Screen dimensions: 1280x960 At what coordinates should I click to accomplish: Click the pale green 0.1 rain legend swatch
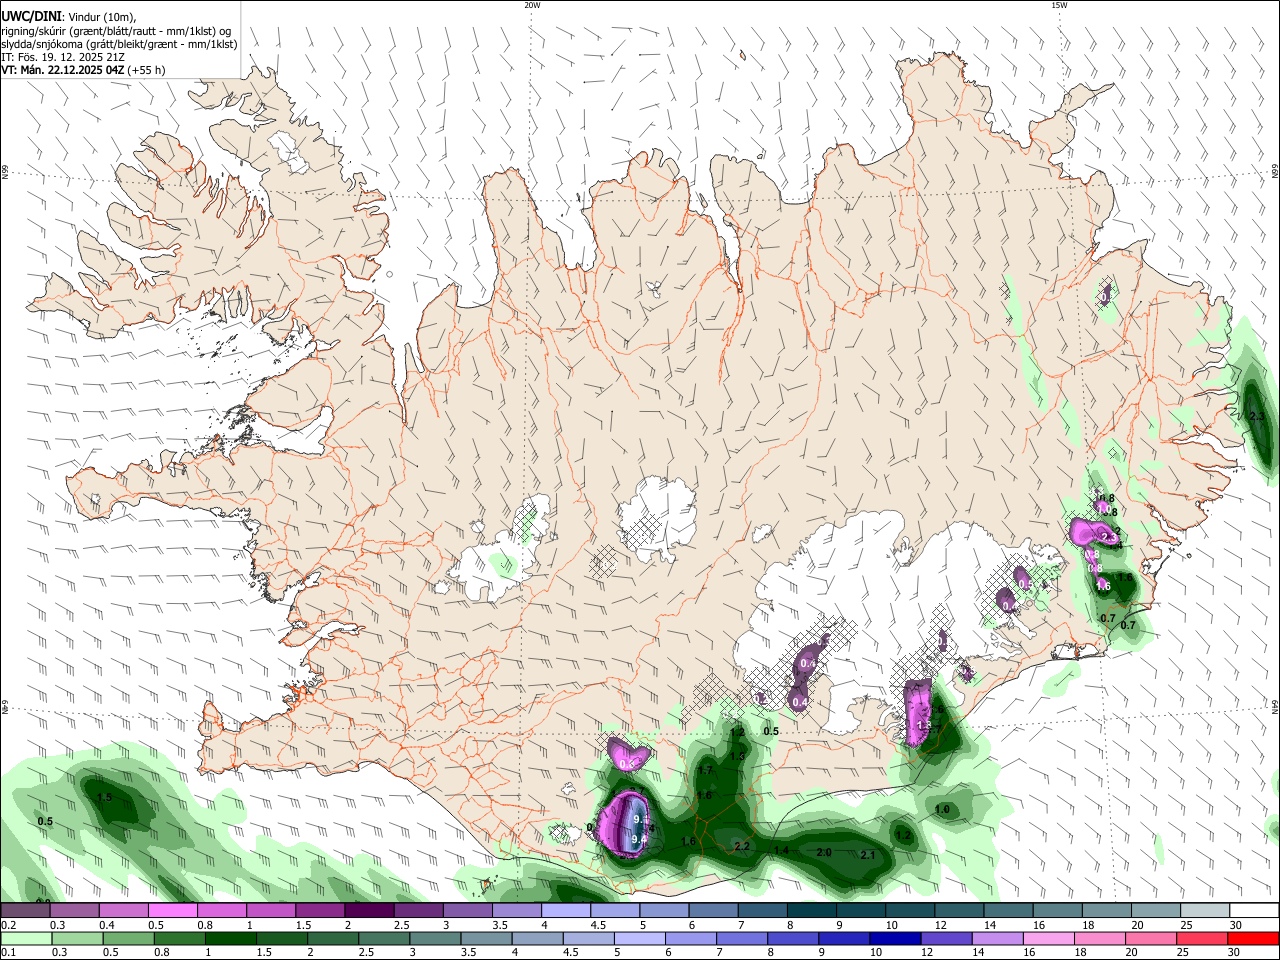coord(25,939)
